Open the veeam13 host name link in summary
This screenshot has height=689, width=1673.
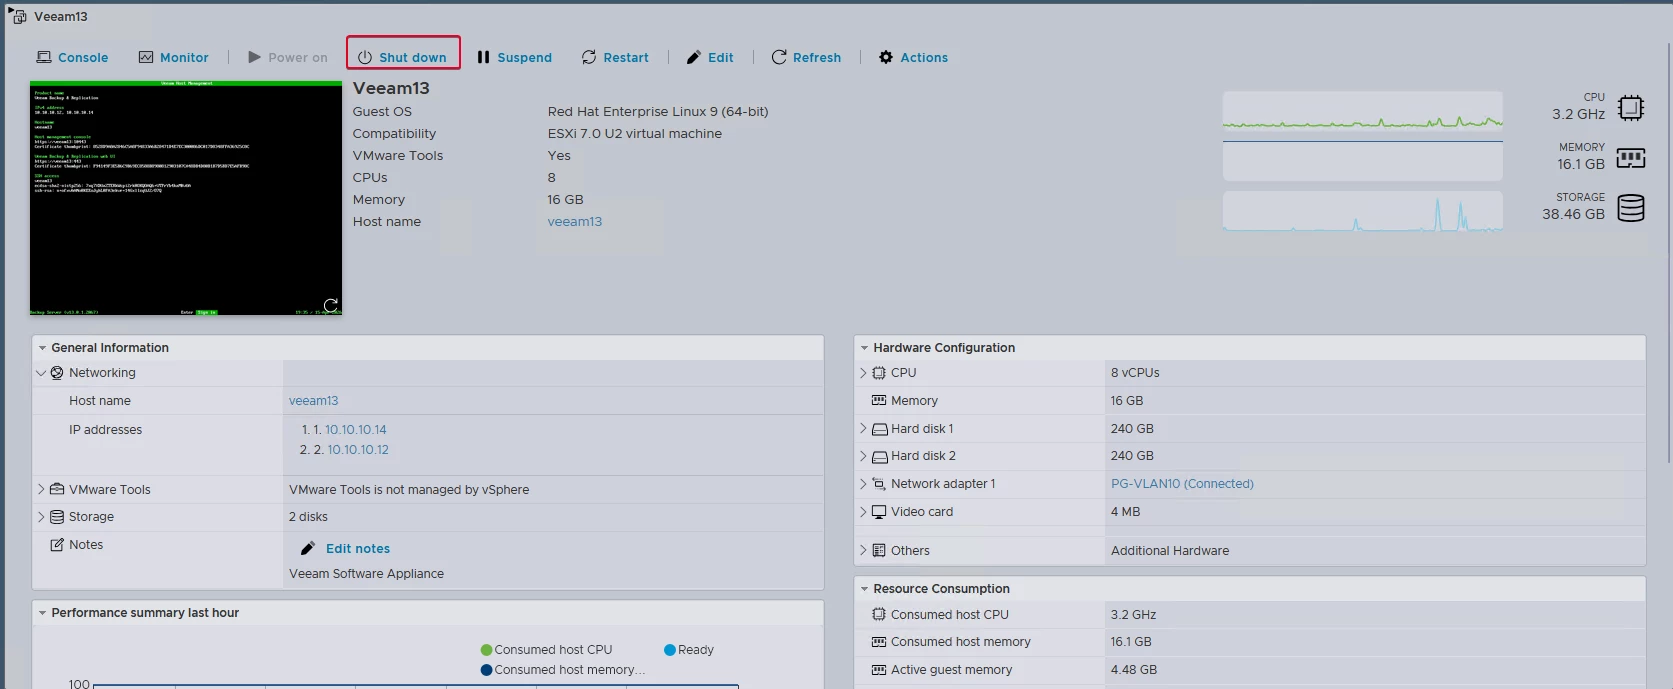(574, 222)
